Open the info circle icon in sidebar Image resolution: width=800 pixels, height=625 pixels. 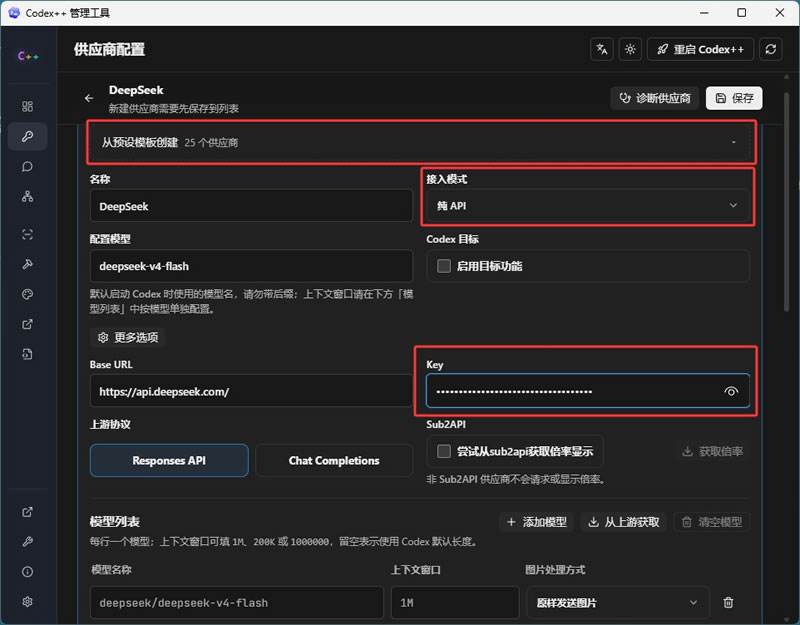[x=28, y=572]
